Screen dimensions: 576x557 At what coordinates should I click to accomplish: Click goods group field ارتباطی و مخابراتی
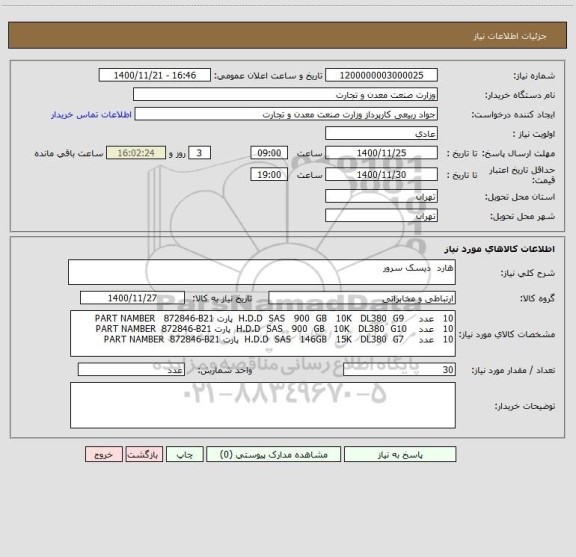click(362, 298)
